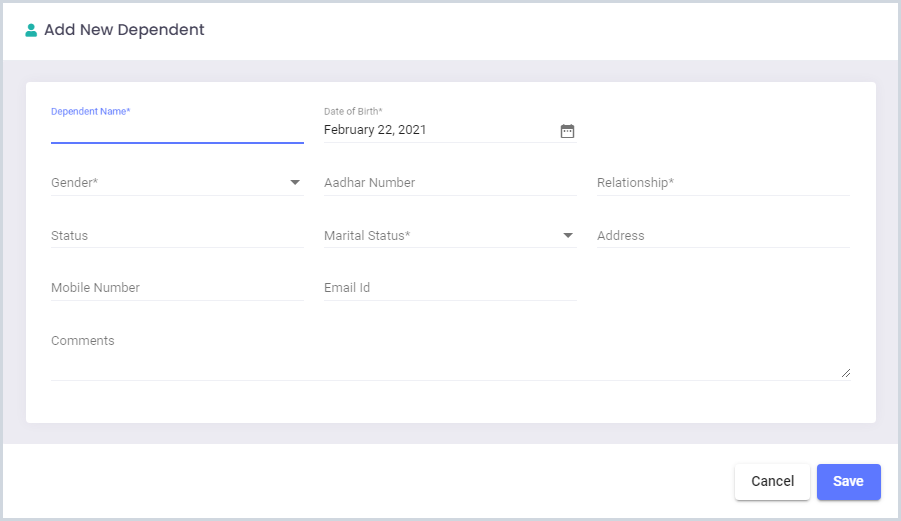Open the Marital Status selection field
The image size is (901, 521).
tap(450, 236)
